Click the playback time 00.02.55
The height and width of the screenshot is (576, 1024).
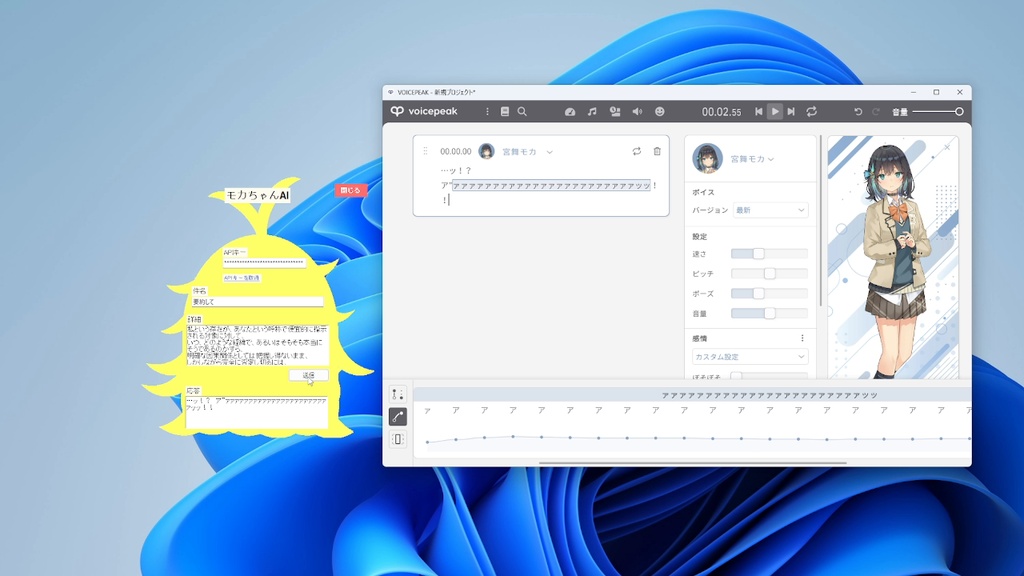pyautogui.click(x=722, y=112)
